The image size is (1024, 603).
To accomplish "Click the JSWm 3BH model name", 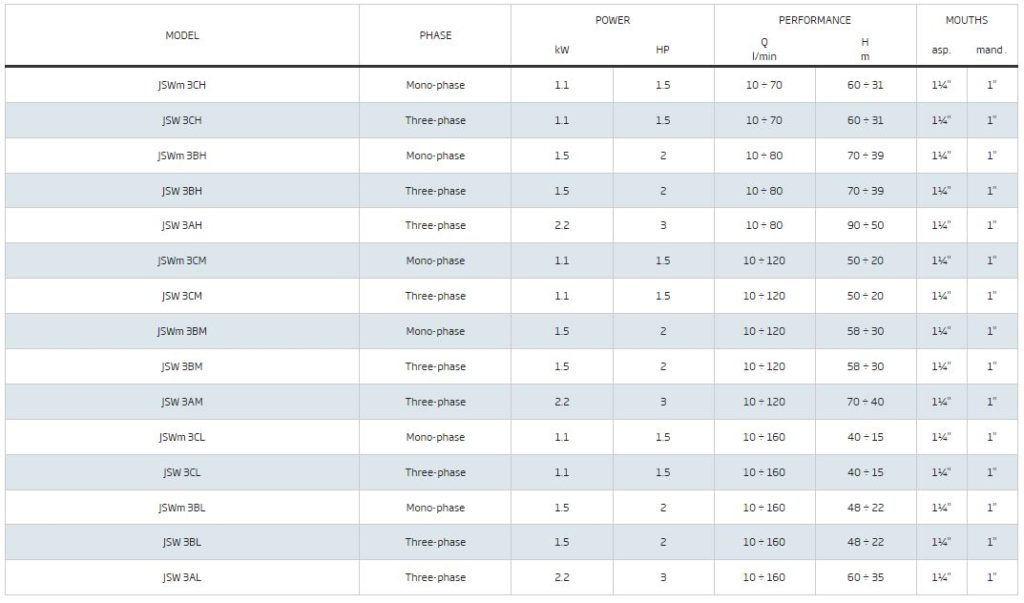I will (182, 155).
